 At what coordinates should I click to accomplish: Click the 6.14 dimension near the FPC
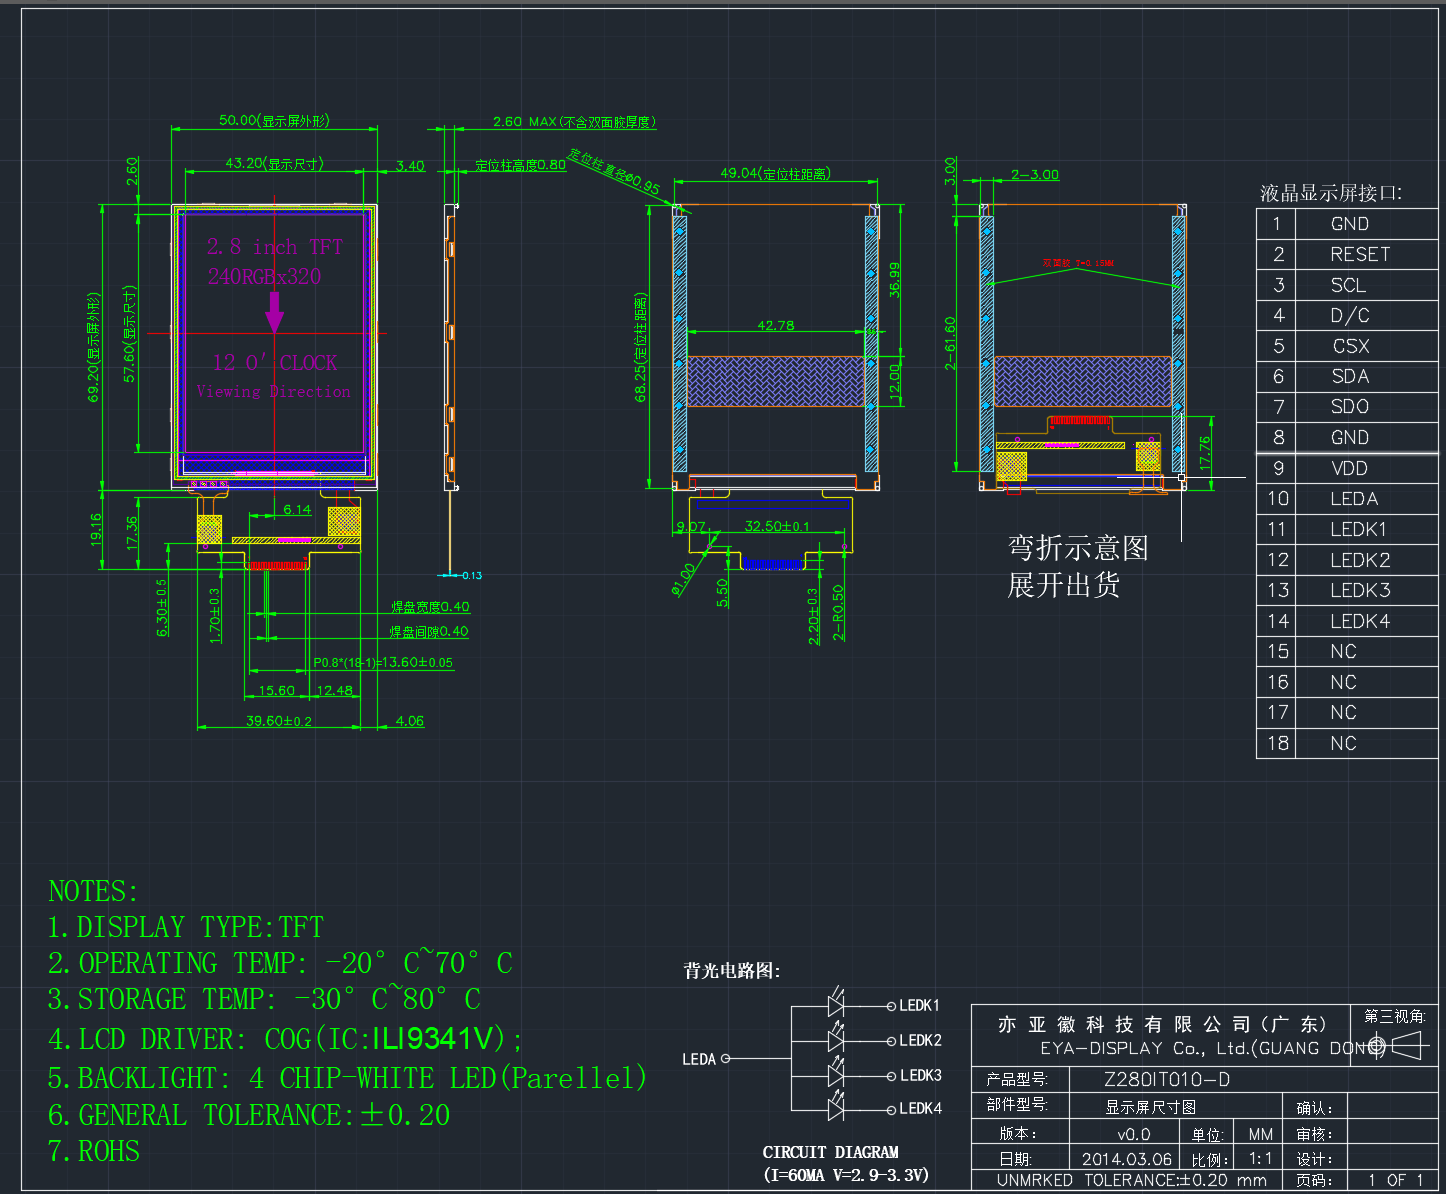tap(297, 509)
